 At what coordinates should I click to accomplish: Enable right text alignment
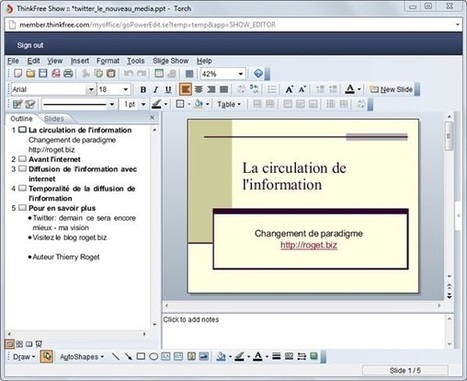[x=211, y=89]
